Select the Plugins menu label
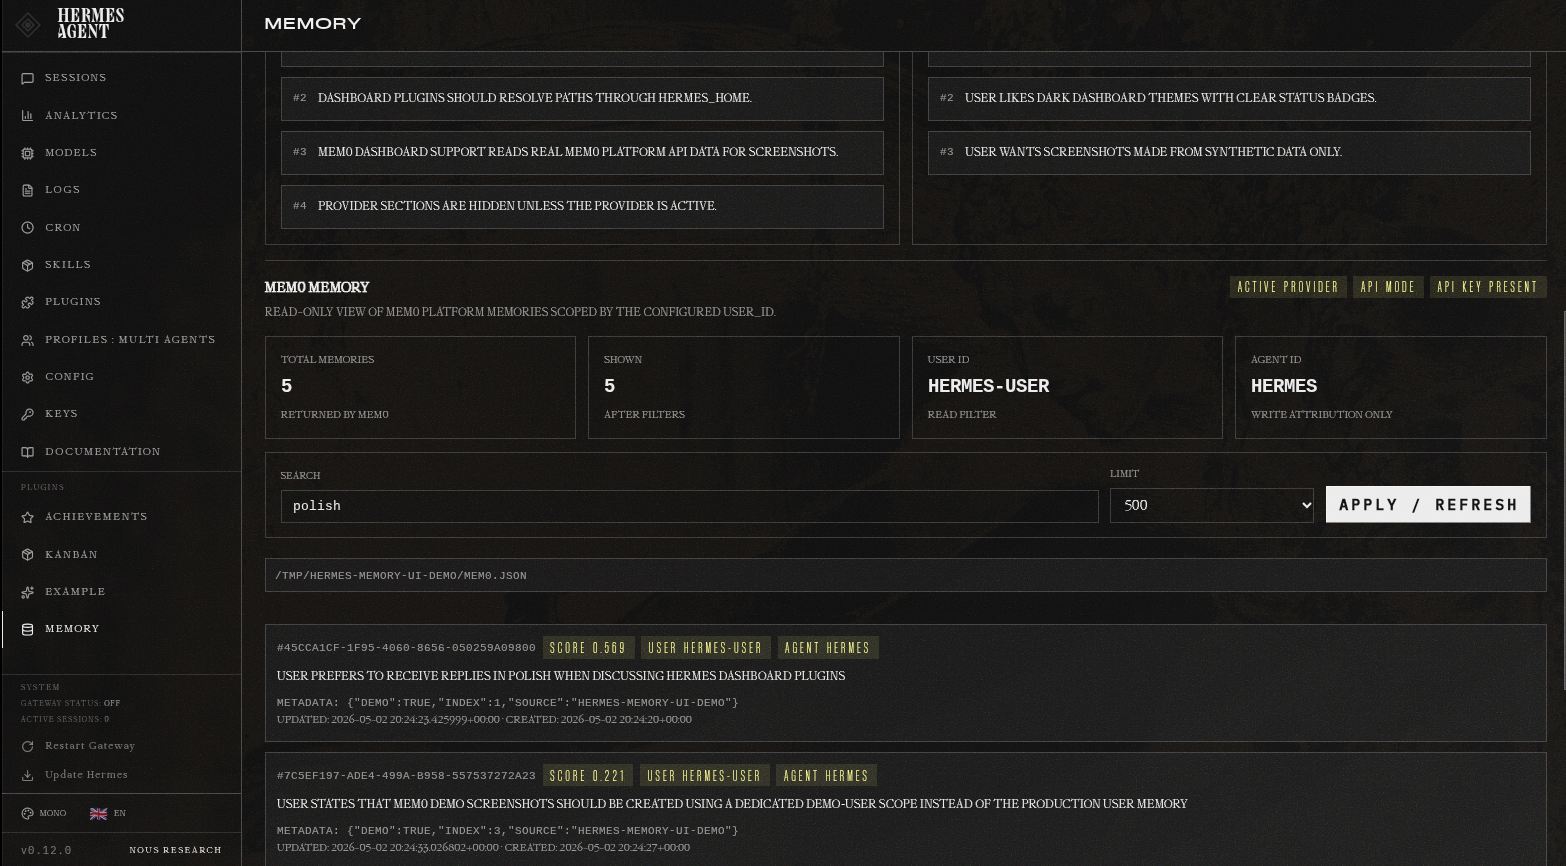Screen dimensions: 1566x866 (x=73, y=302)
